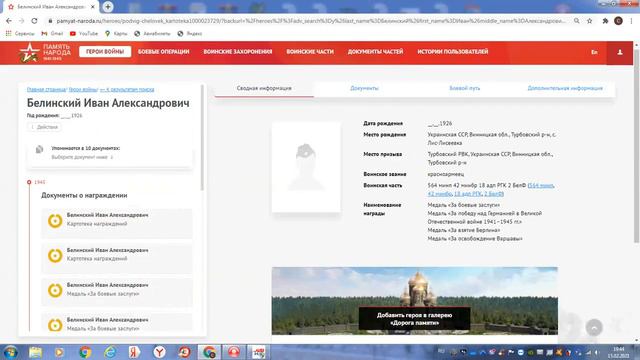Switch to the Боевой путь tab
This screenshot has height=360, width=640.
(464, 88)
